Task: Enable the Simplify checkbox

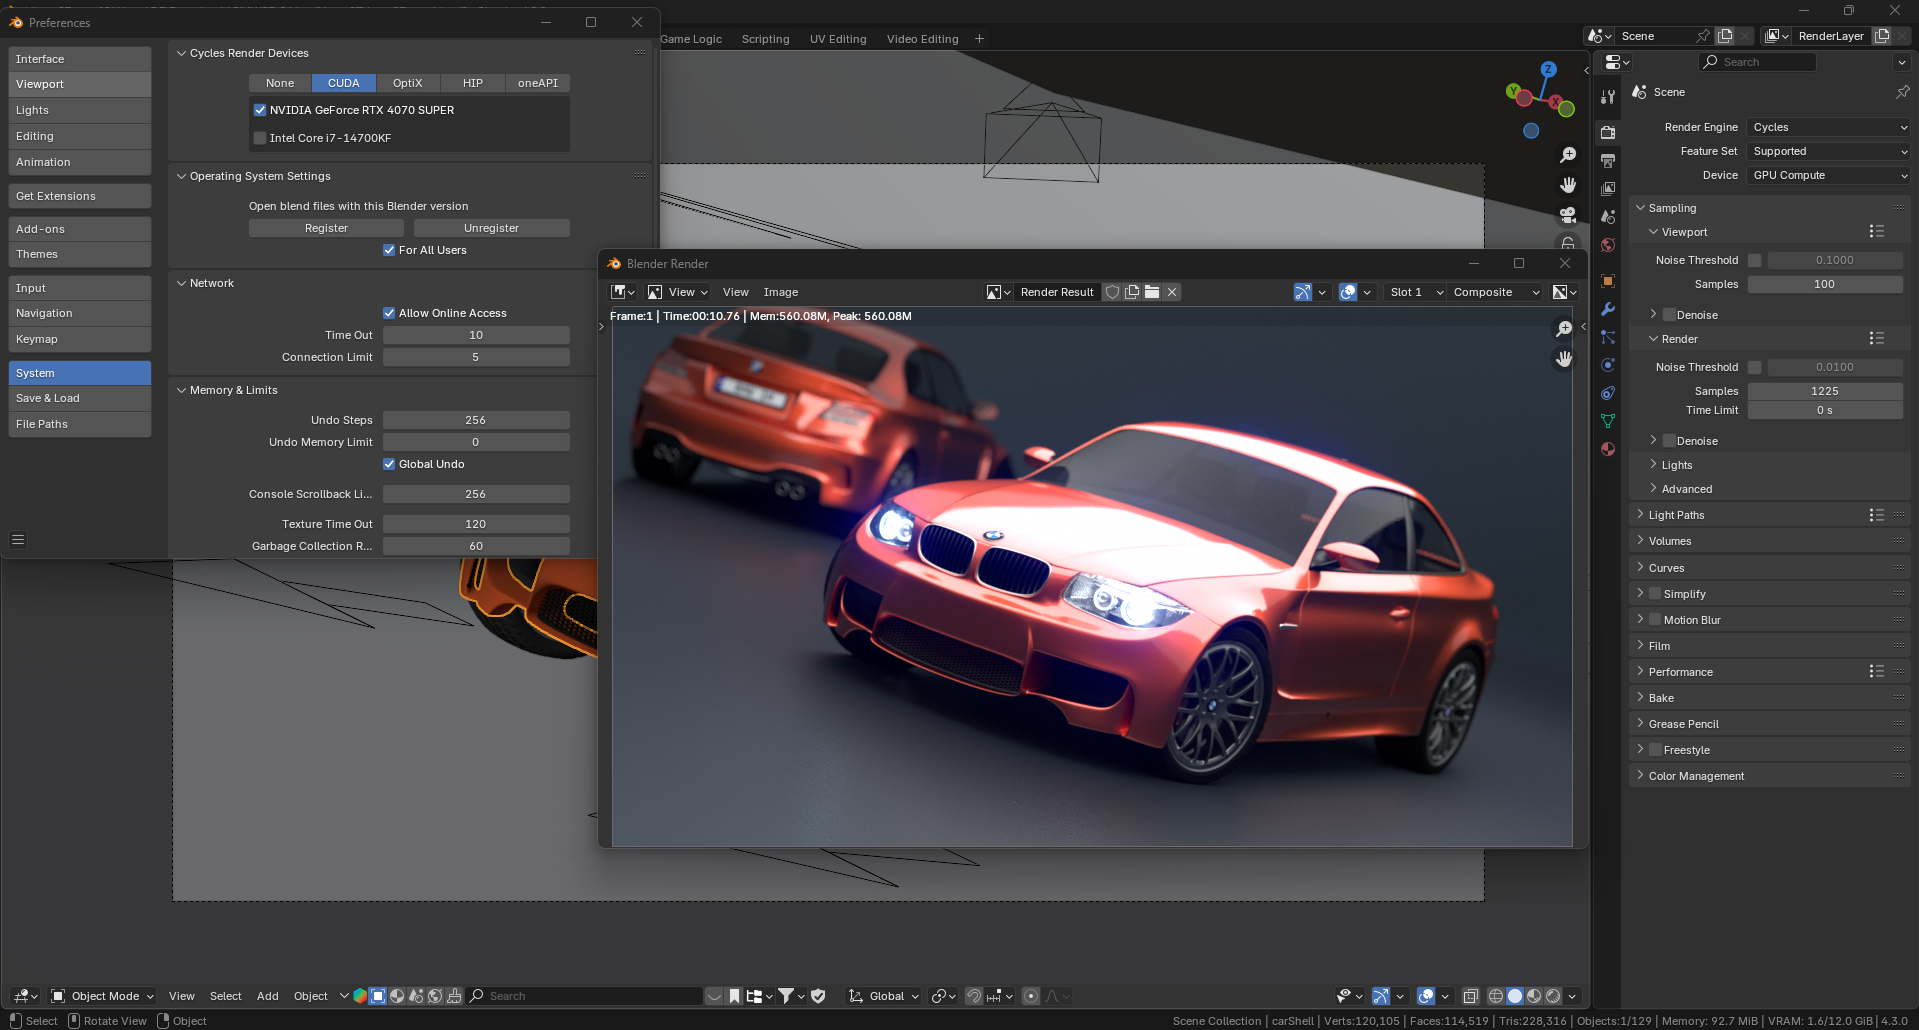Action: (x=1655, y=594)
